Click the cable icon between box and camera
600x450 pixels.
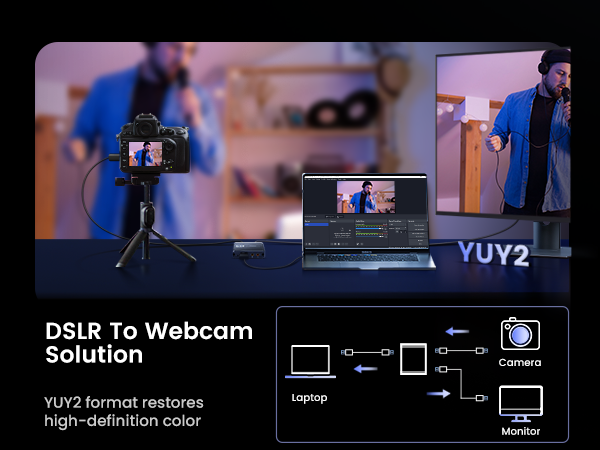461,351
